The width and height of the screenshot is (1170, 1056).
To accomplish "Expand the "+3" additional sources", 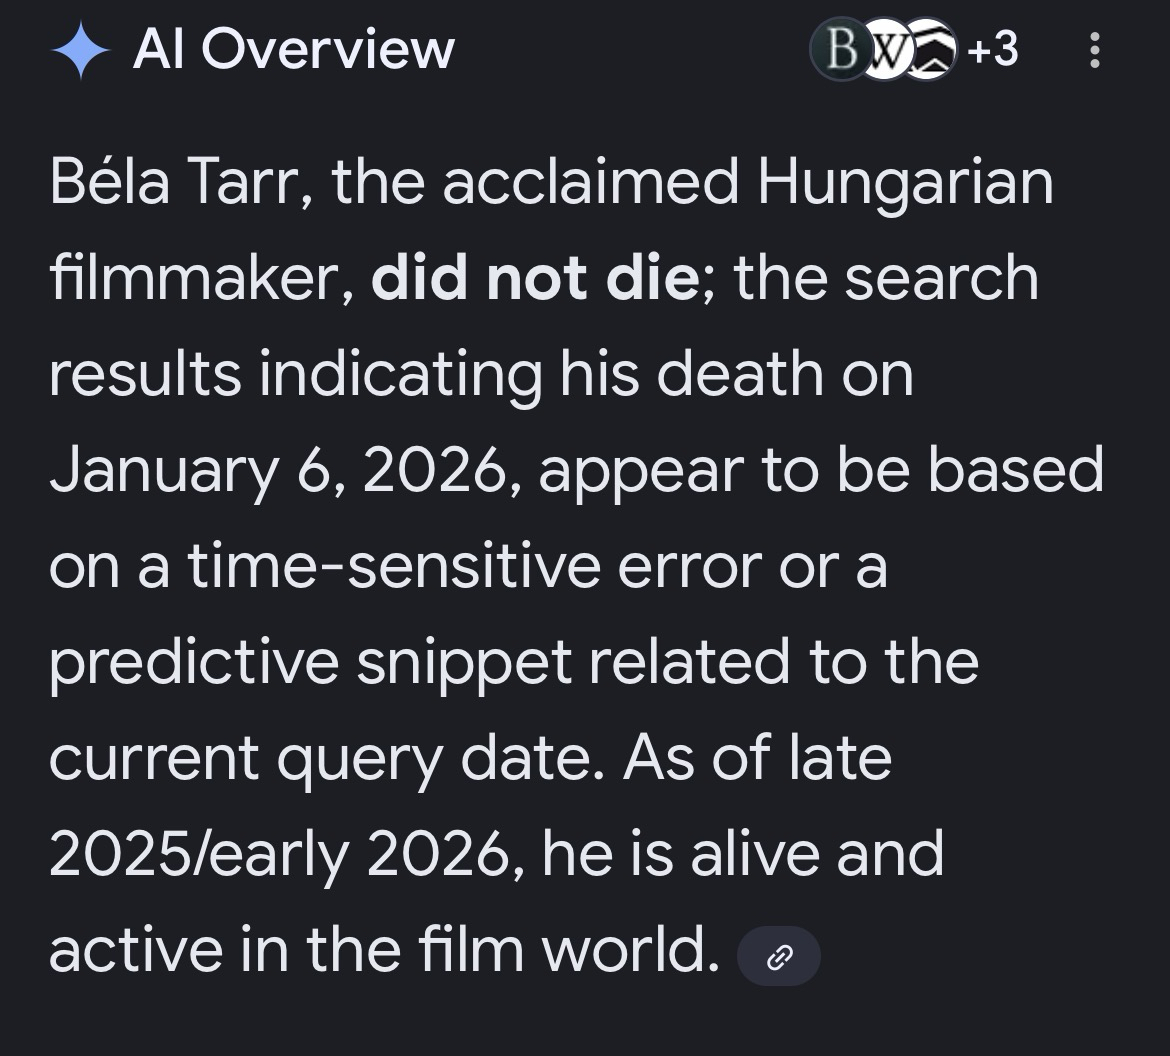I will coord(992,49).
